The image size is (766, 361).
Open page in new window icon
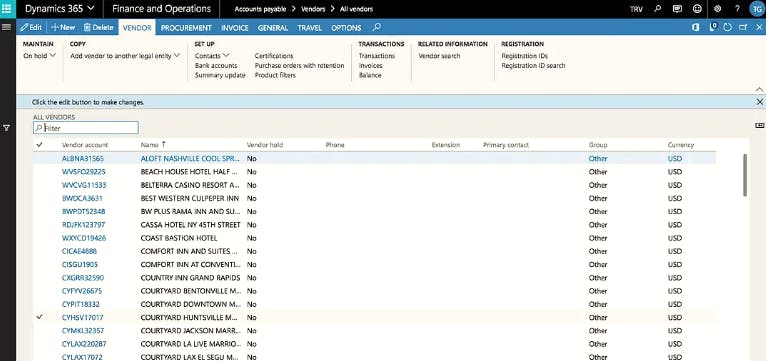pos(743,27)
